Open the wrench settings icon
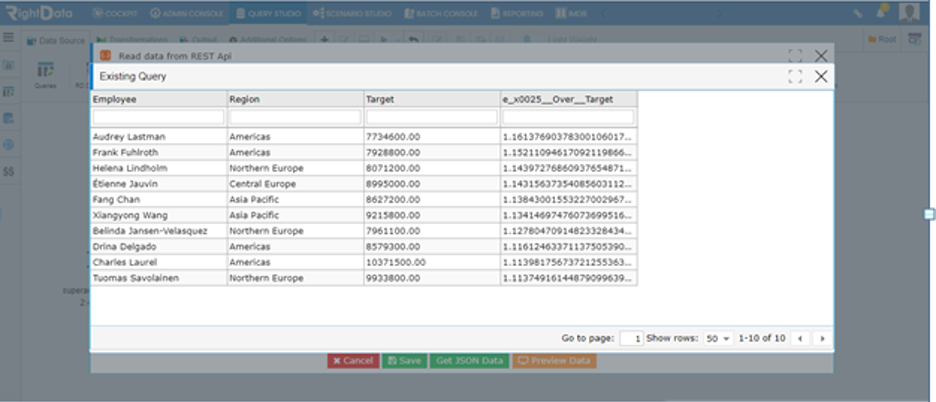The width and height of the screenshot is (936, 402). (857, 13)
